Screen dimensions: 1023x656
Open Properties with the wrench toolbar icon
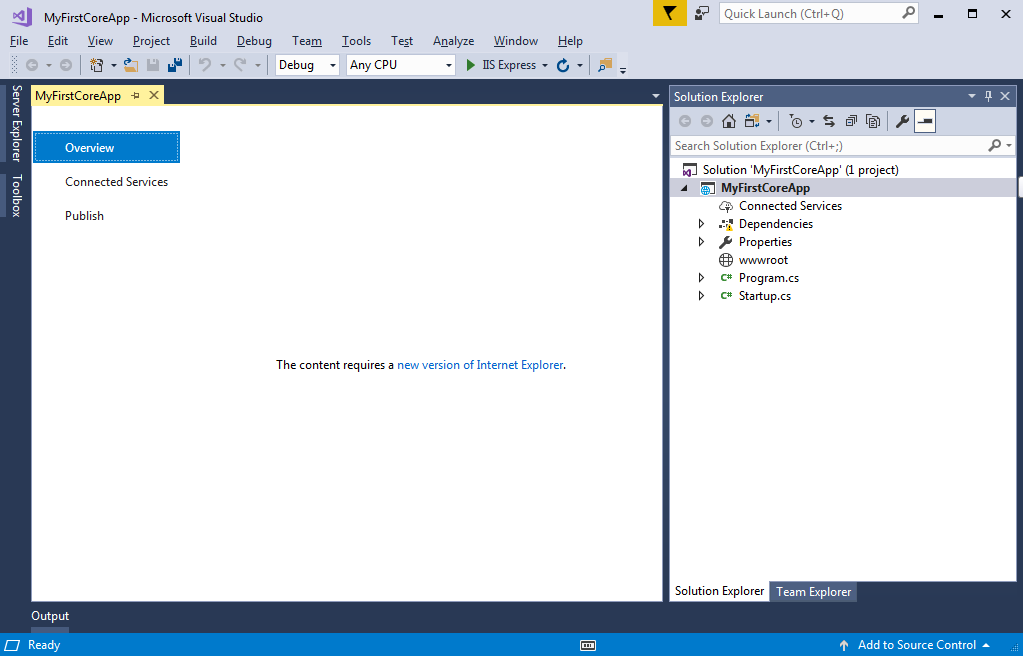[902, 121]
